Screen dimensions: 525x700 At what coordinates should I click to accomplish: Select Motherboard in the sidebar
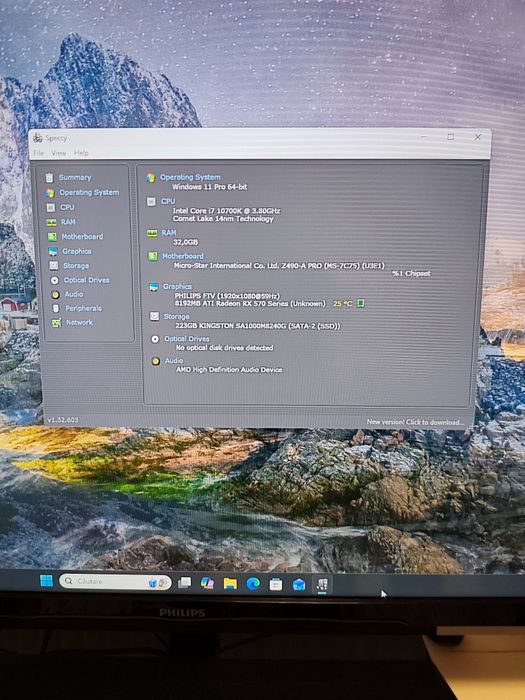(x=82, y=237)
